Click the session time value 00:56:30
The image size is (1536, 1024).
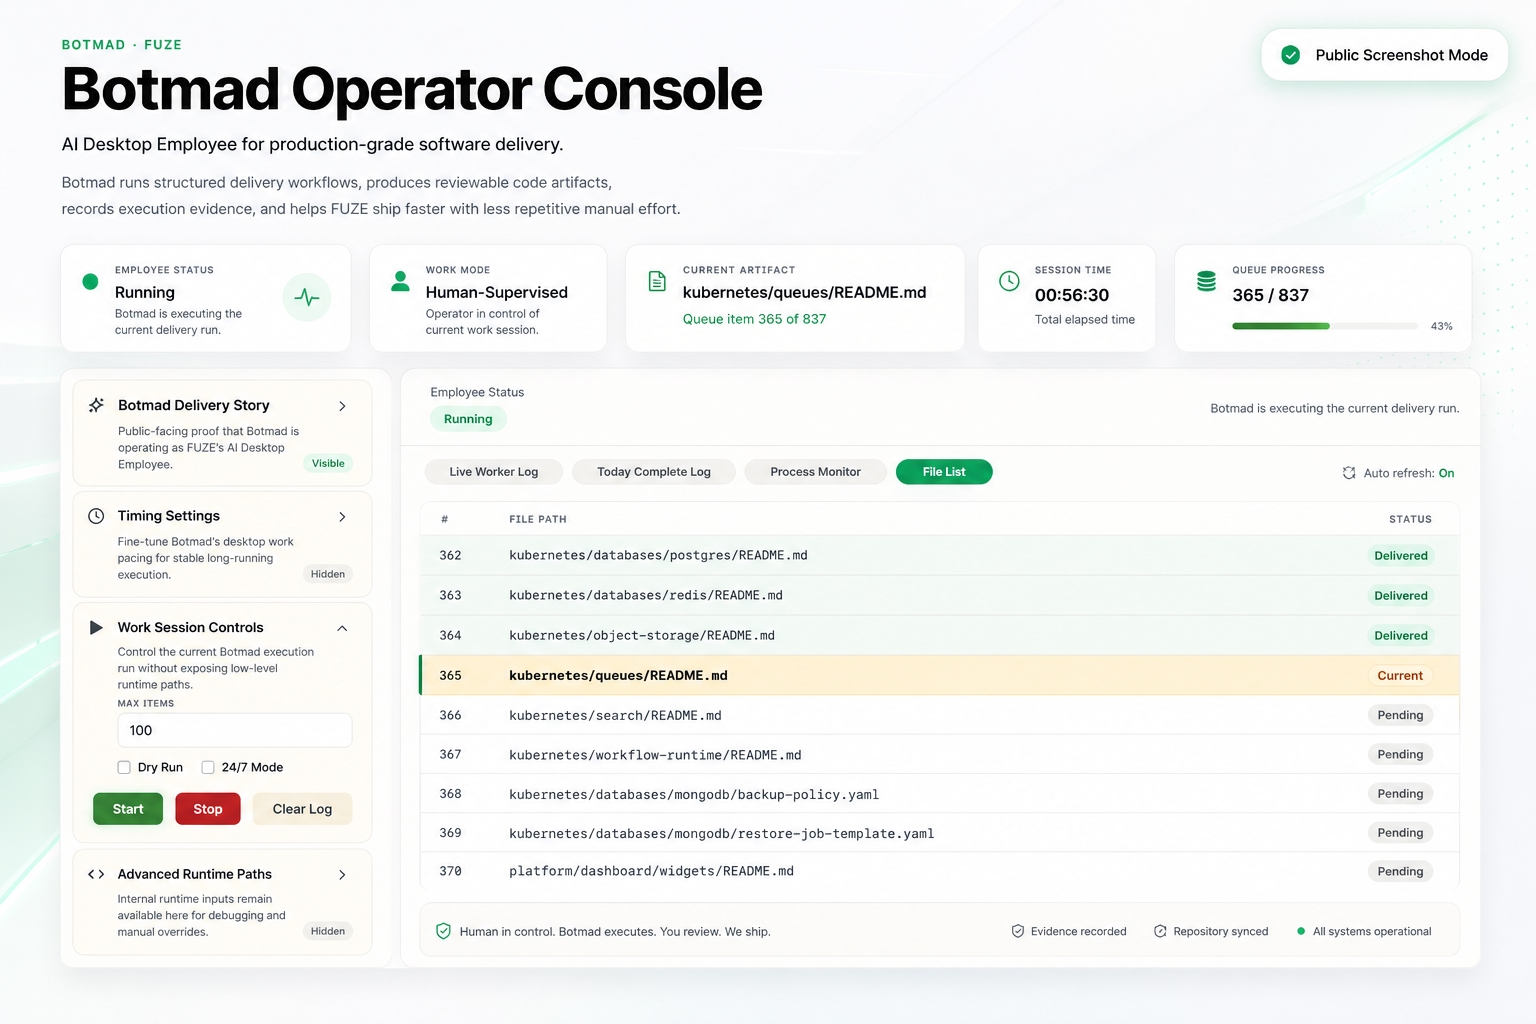1072,295
